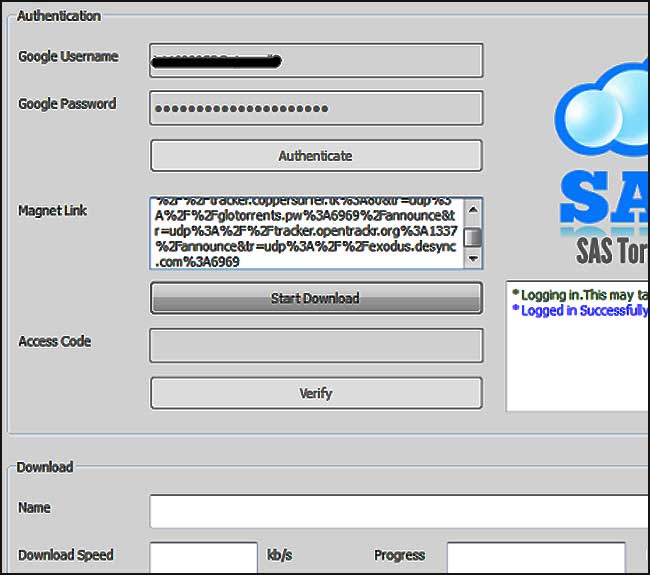This screenshot has height=575, width=650.
Task: Click the Authenticate button
Action: 316,156
